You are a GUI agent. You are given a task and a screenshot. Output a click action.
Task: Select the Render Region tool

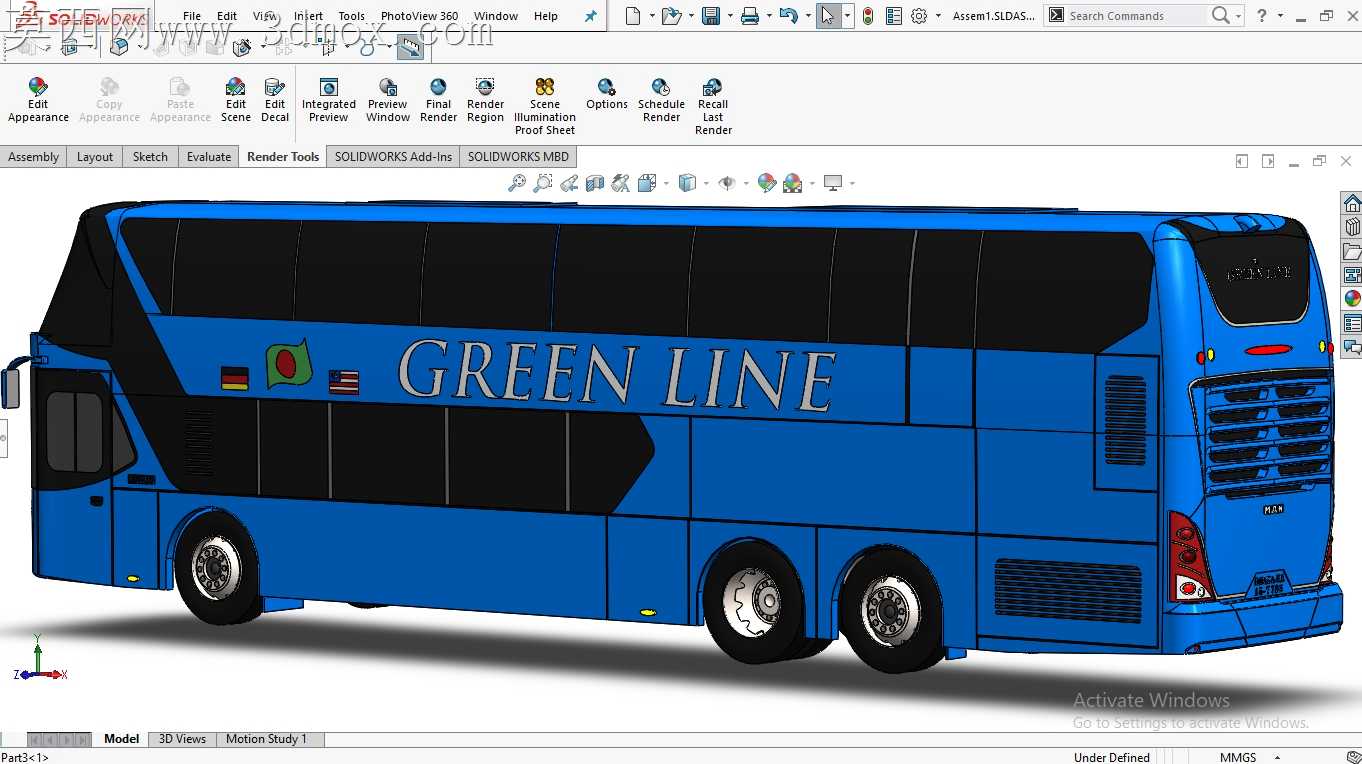[x=485, y=100]
